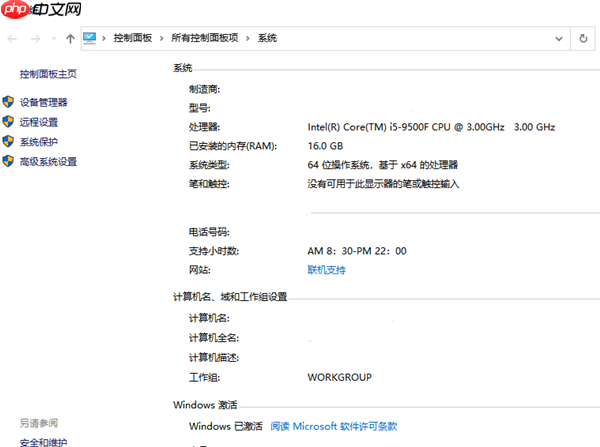The height and width of the screenshot is (447, 600).
Task: Open 安全和维护 link
Action: [x=43, y=442]
